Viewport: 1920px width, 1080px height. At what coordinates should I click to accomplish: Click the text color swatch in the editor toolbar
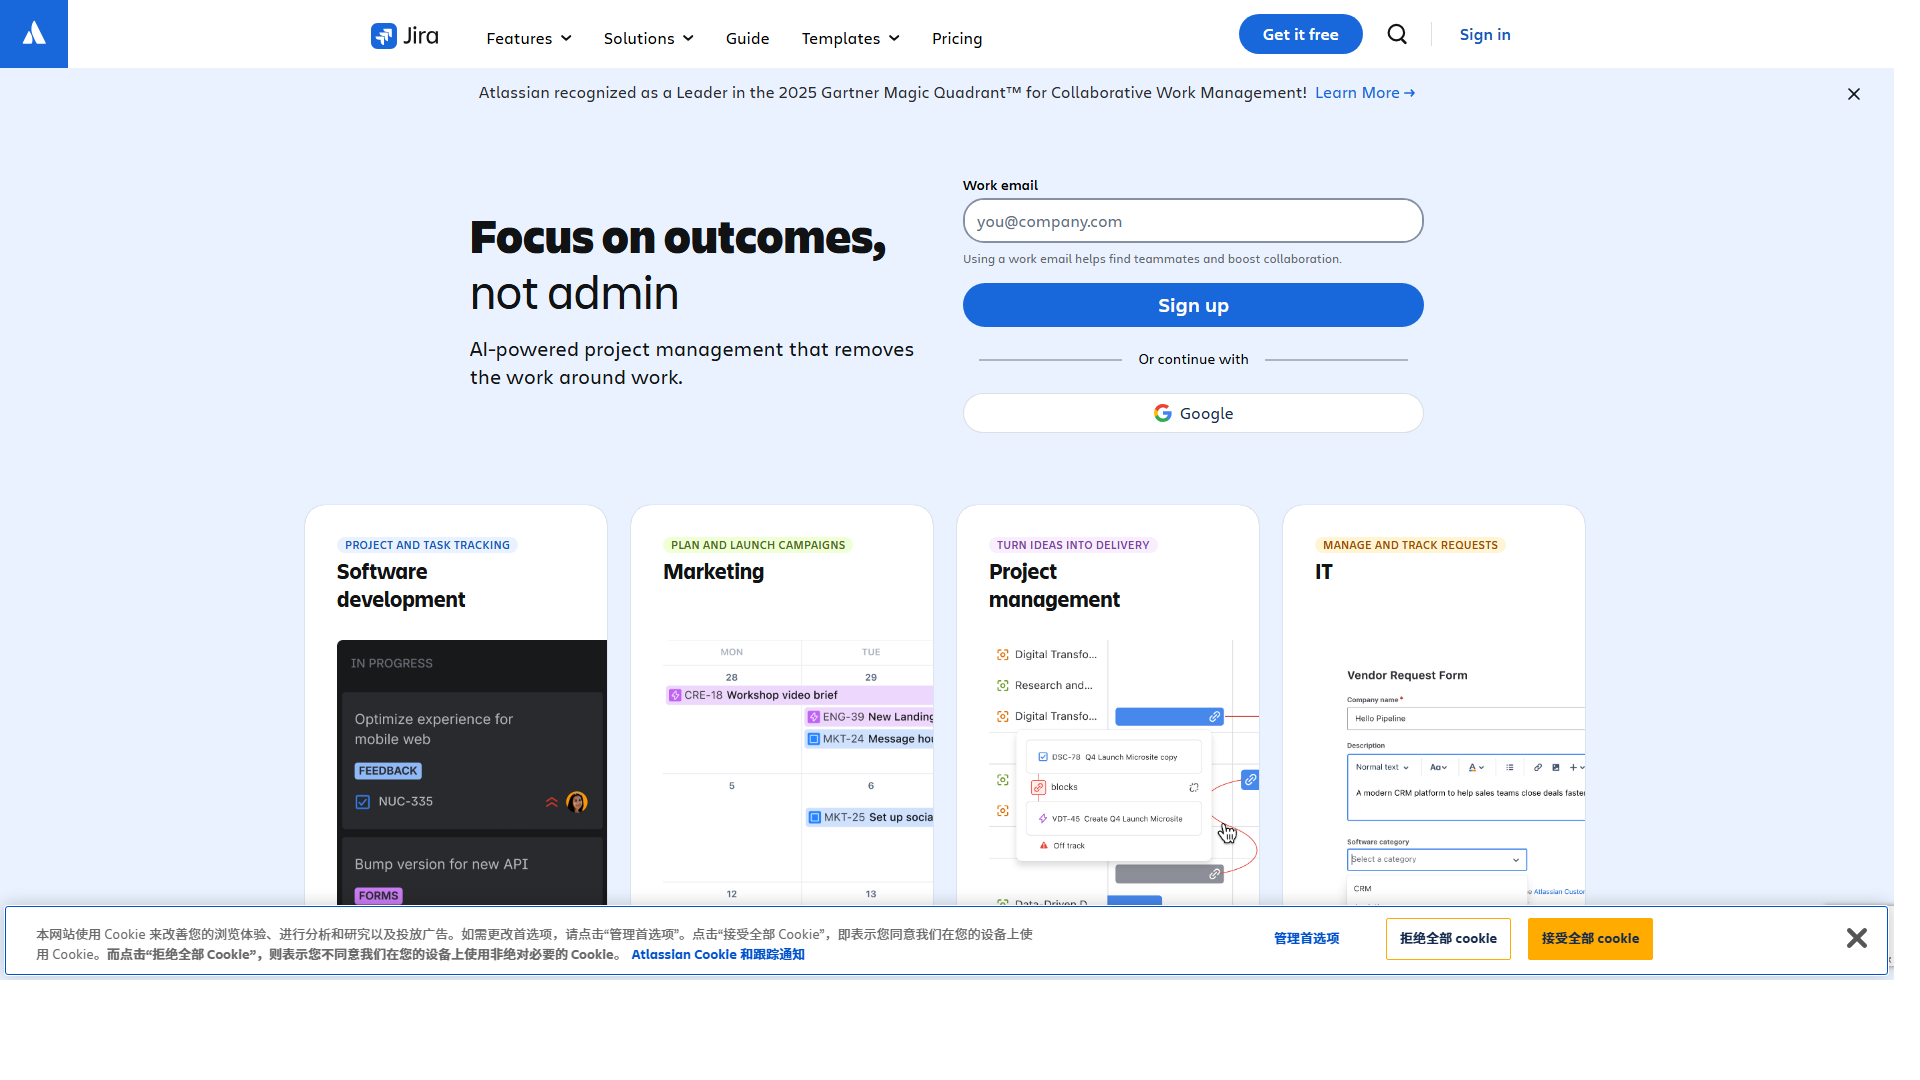(x=1472, y=767)
